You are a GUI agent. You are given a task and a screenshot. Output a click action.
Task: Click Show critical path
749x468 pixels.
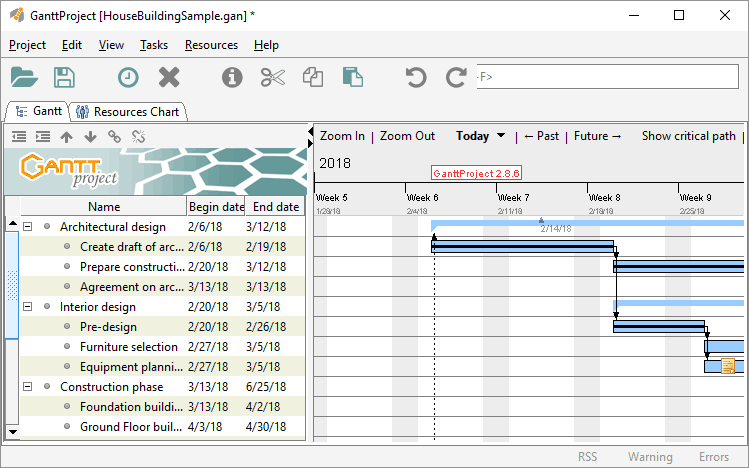coord(688,136)
